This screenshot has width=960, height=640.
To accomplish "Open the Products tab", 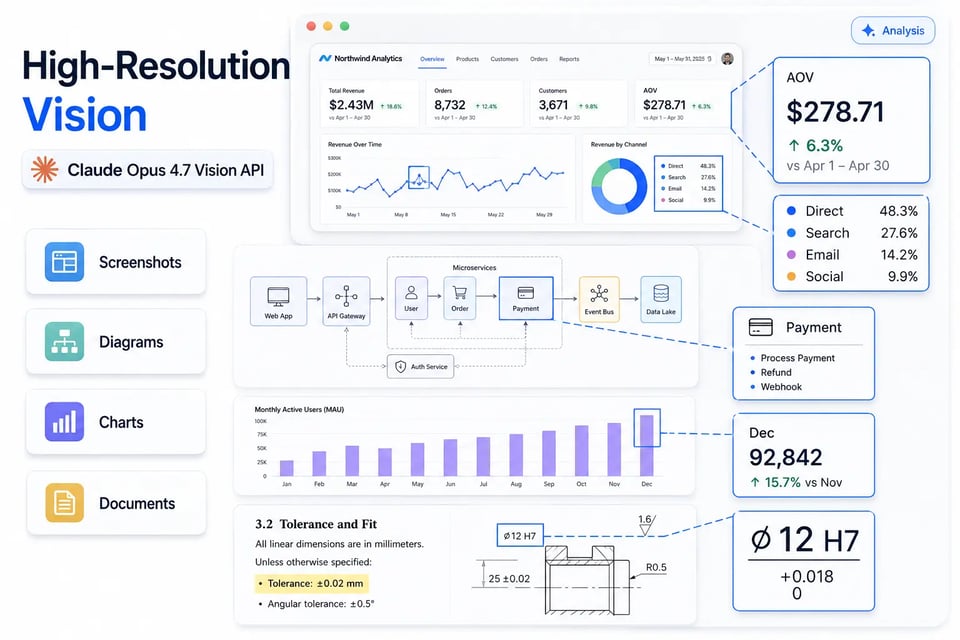I will pyautogui.click(x=467, y=59).
